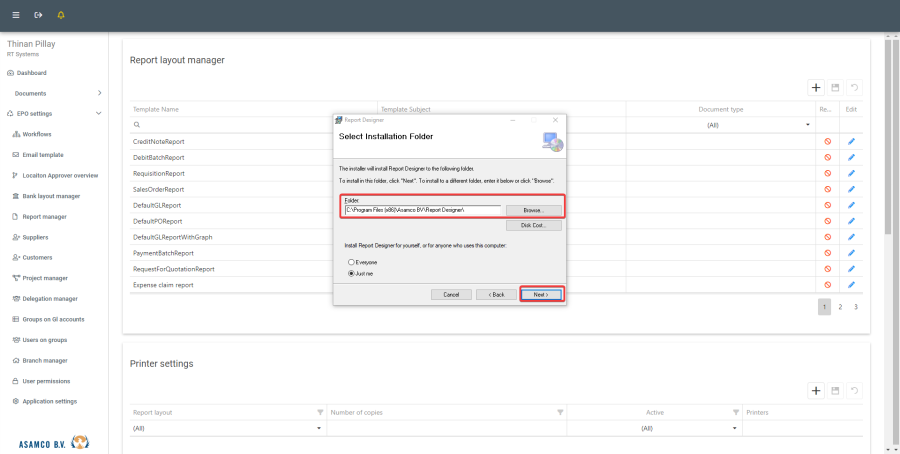This screenshot has width=900, height=454.
Task: Click edit pencil for CreditNoteReport row
Action: (852, 142)
